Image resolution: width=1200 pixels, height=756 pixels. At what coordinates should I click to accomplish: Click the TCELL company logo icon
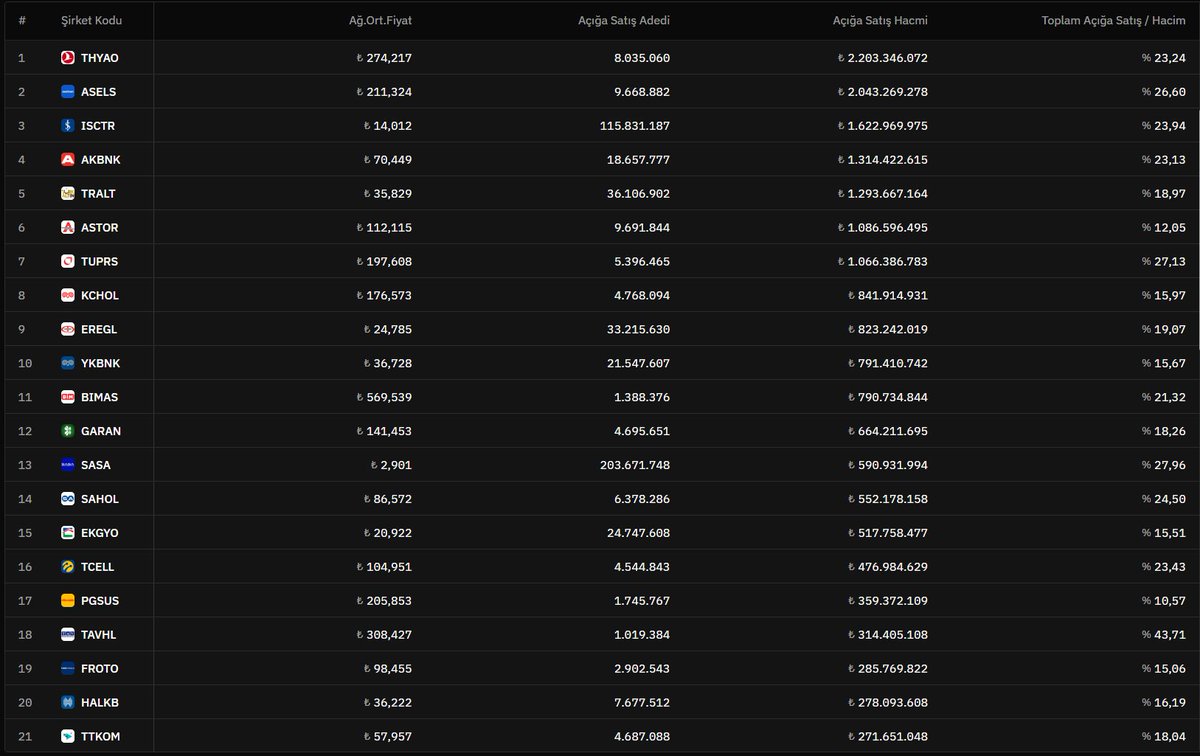[x=68, y=567]
